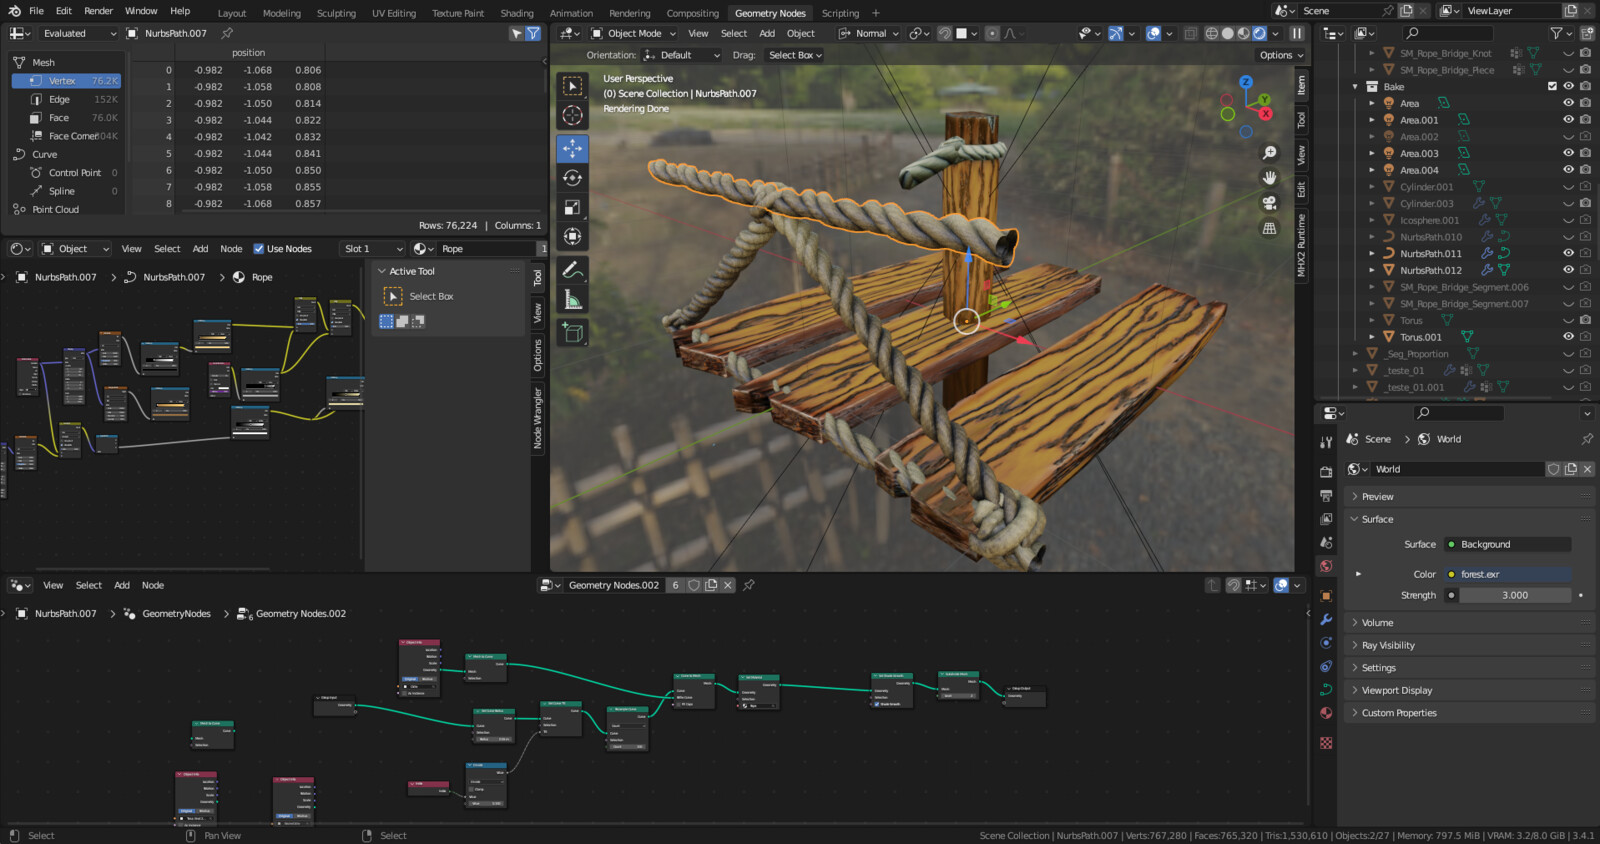Open the Orientation Default dropdown
Viewport: 1600px width, 844px height.
(682, 56)
